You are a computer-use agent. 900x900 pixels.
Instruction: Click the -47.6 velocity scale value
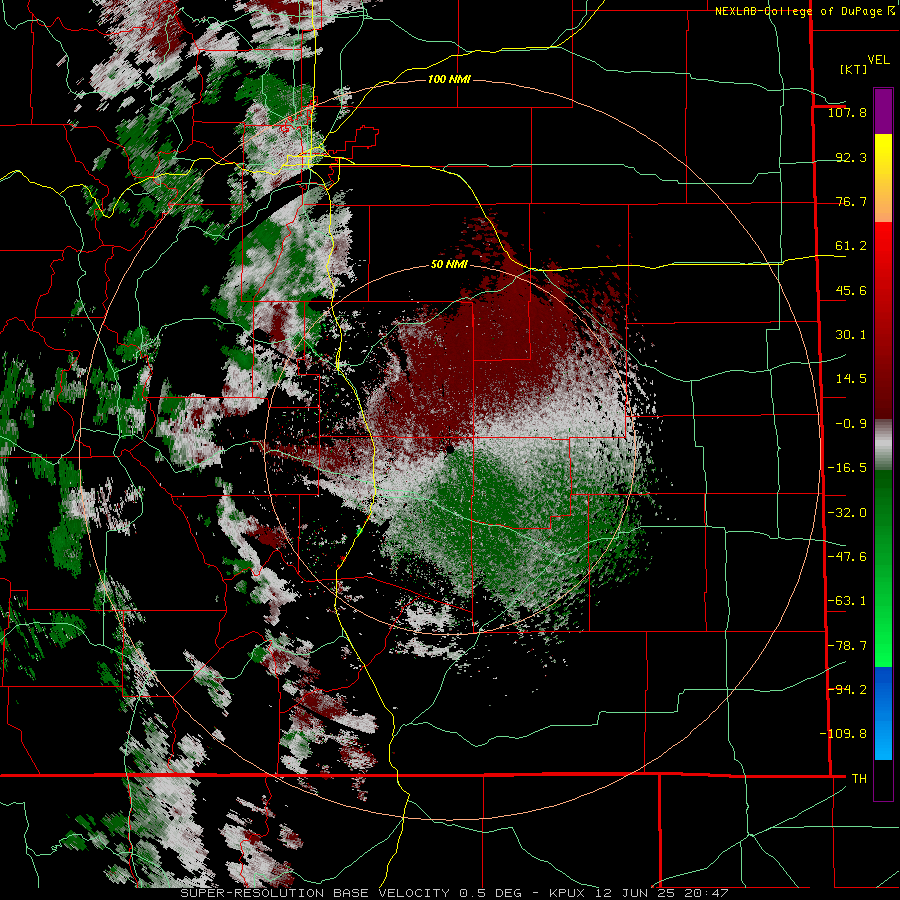coord(847,557)
